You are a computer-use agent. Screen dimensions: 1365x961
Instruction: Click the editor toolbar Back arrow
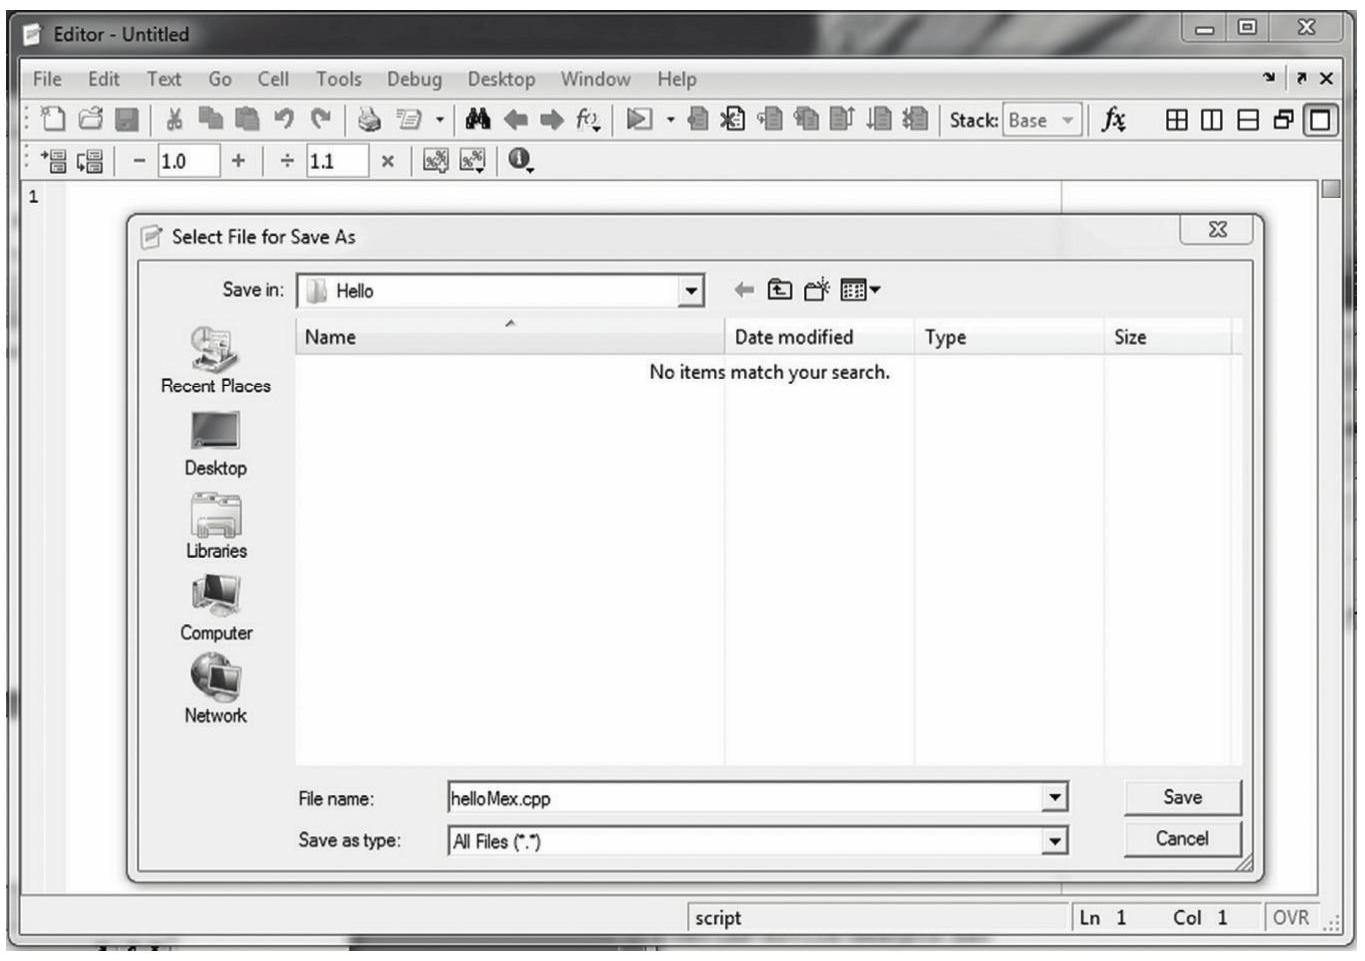coord(515,120)
